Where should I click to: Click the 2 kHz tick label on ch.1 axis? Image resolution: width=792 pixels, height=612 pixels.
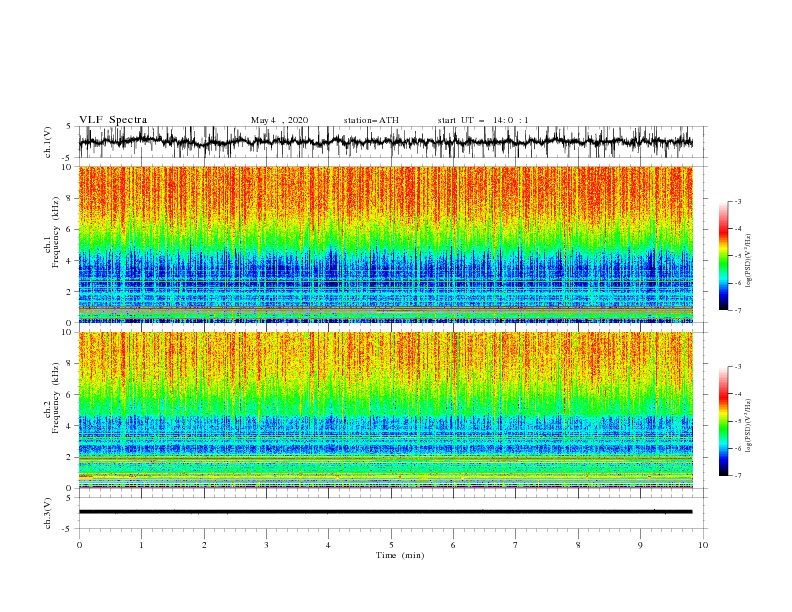tap(70, 292)
